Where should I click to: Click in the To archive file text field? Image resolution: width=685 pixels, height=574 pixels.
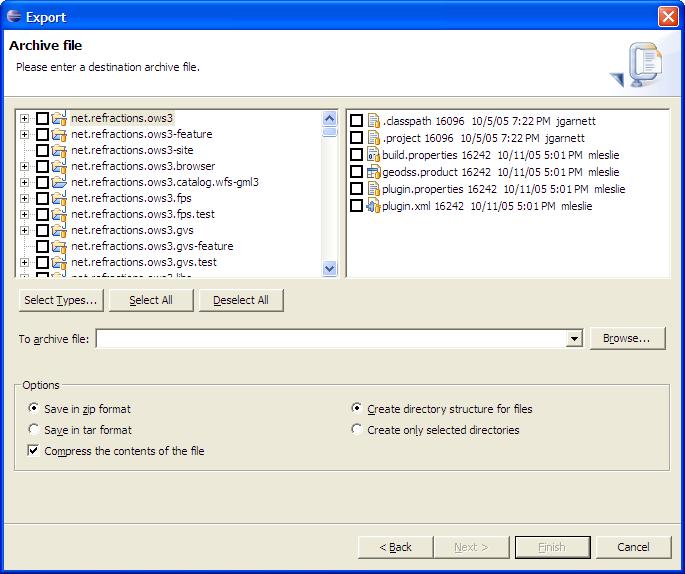tap(330, 339)
